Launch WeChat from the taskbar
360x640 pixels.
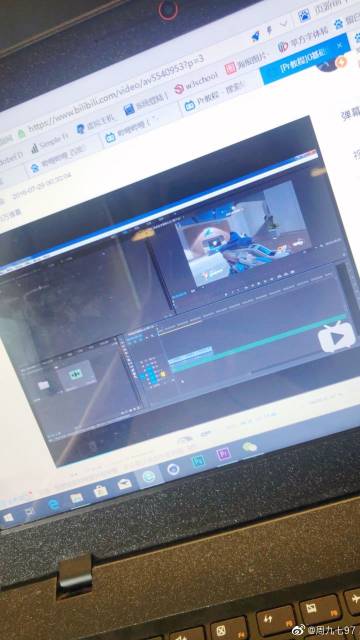point(249,447)
